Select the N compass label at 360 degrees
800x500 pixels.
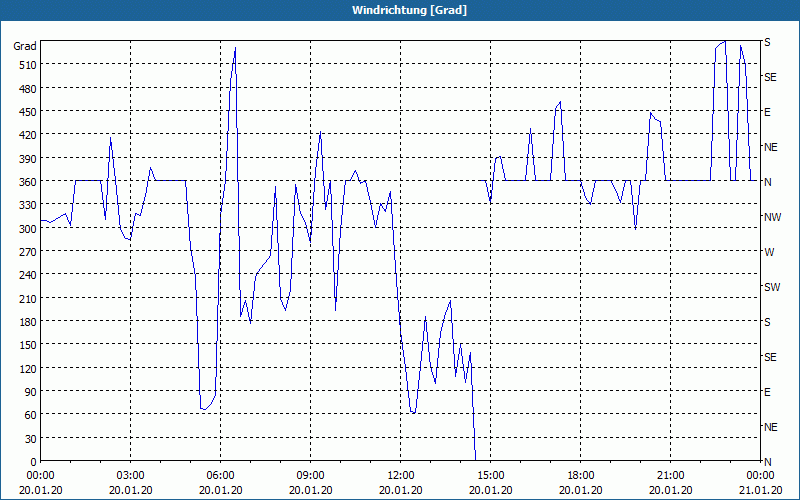pos(767,182)
